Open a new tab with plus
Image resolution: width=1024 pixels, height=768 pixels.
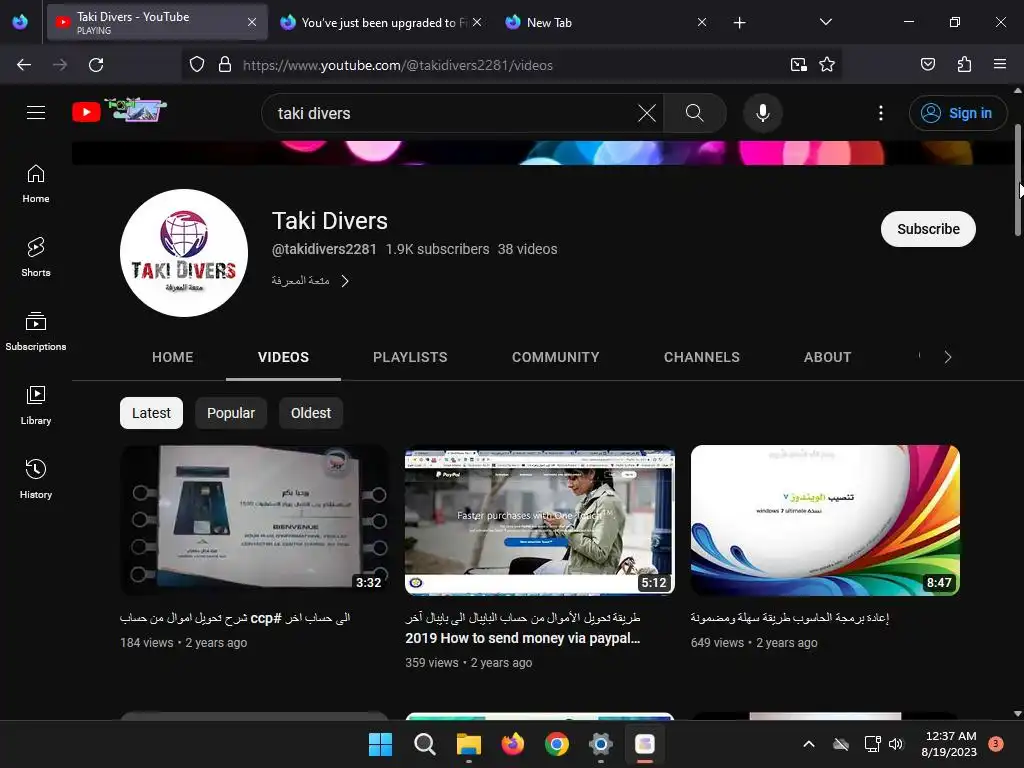click(739, 23)
